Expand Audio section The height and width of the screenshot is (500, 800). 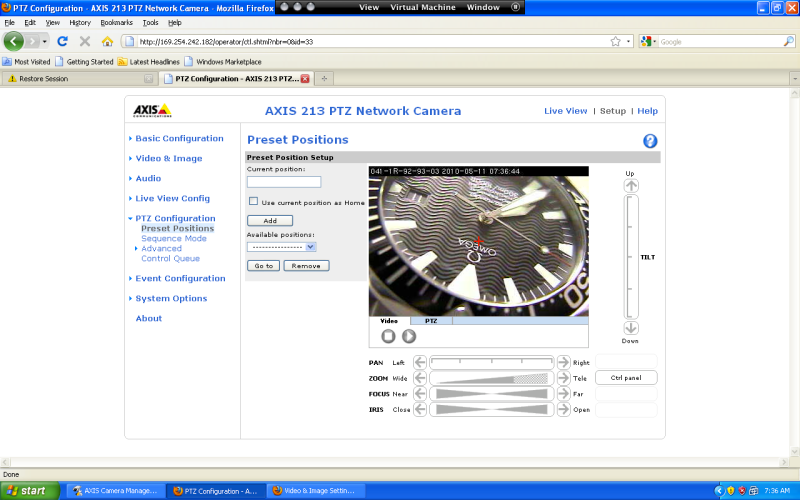(x=148, y=178)
